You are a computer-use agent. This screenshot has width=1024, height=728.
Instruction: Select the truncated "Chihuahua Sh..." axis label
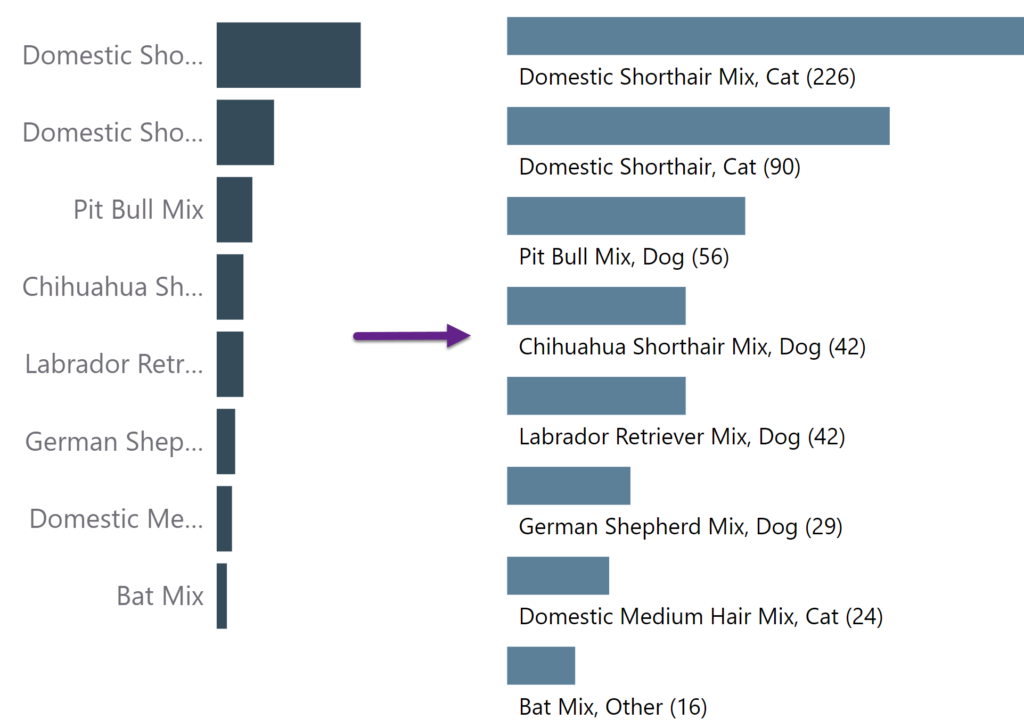point(112,287)
